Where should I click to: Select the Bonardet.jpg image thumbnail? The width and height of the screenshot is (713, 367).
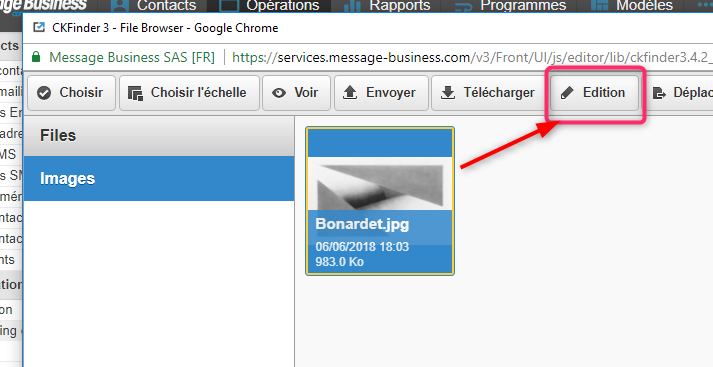point(380,201)
